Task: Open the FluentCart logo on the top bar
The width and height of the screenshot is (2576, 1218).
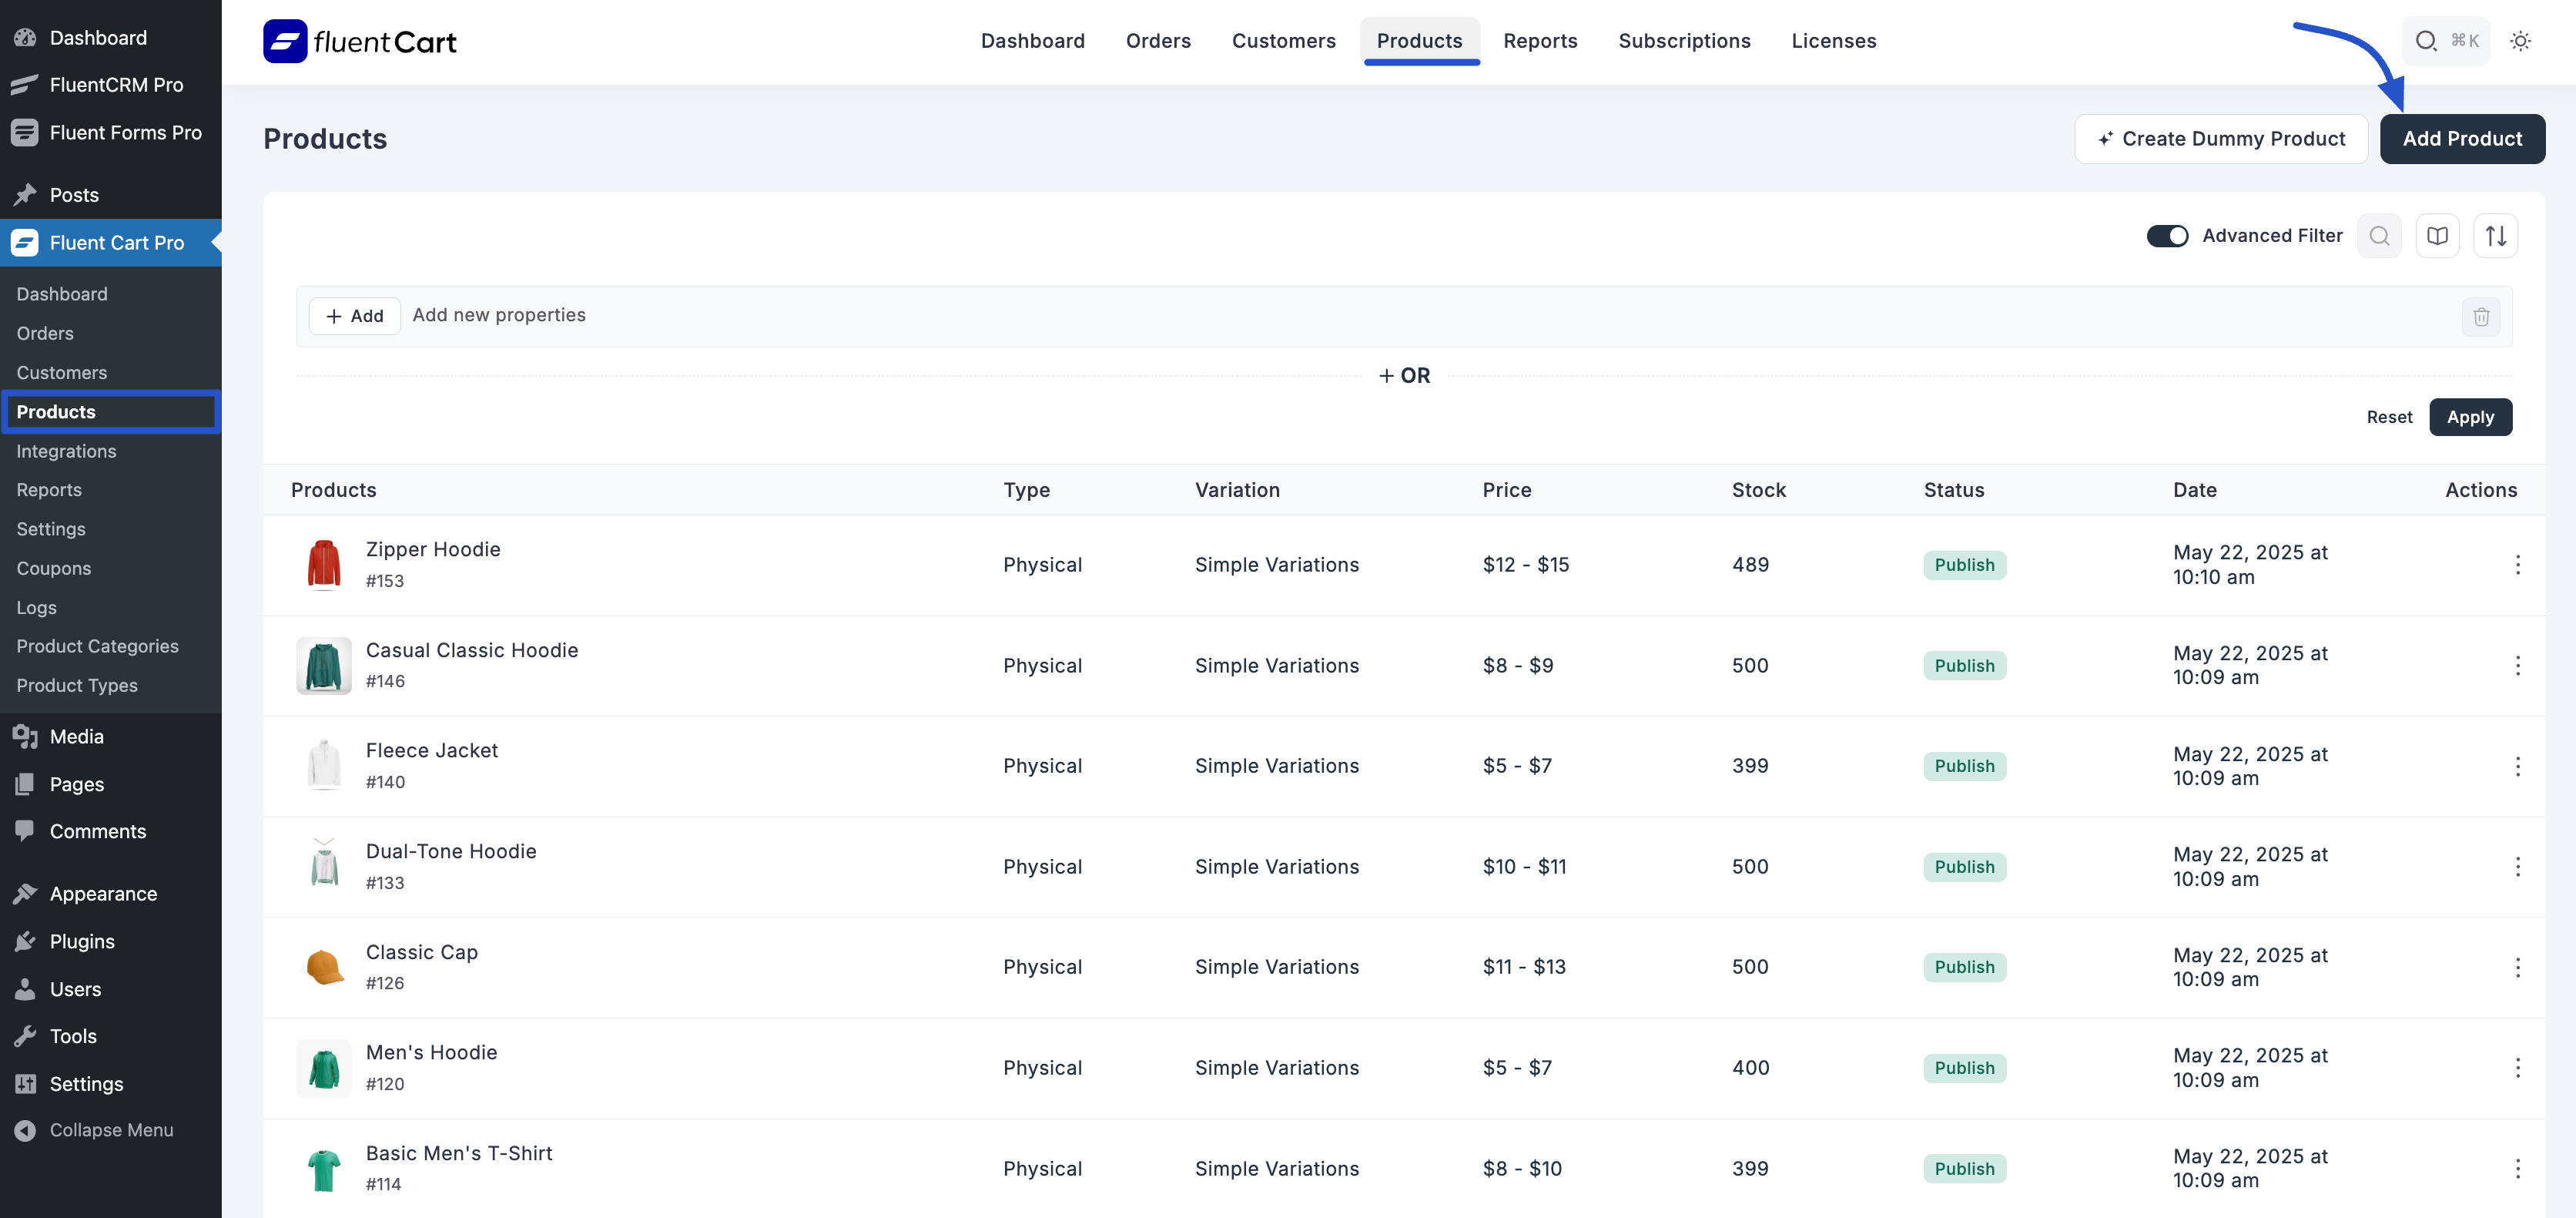Action: [x=359, y=41]
